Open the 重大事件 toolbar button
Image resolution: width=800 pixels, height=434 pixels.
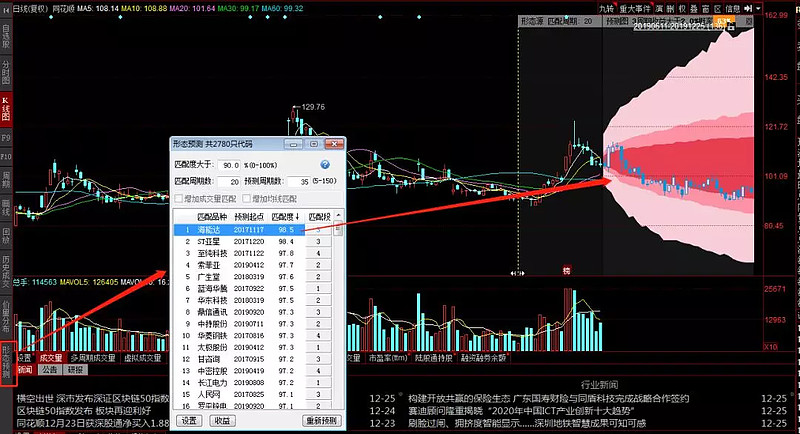635,9
